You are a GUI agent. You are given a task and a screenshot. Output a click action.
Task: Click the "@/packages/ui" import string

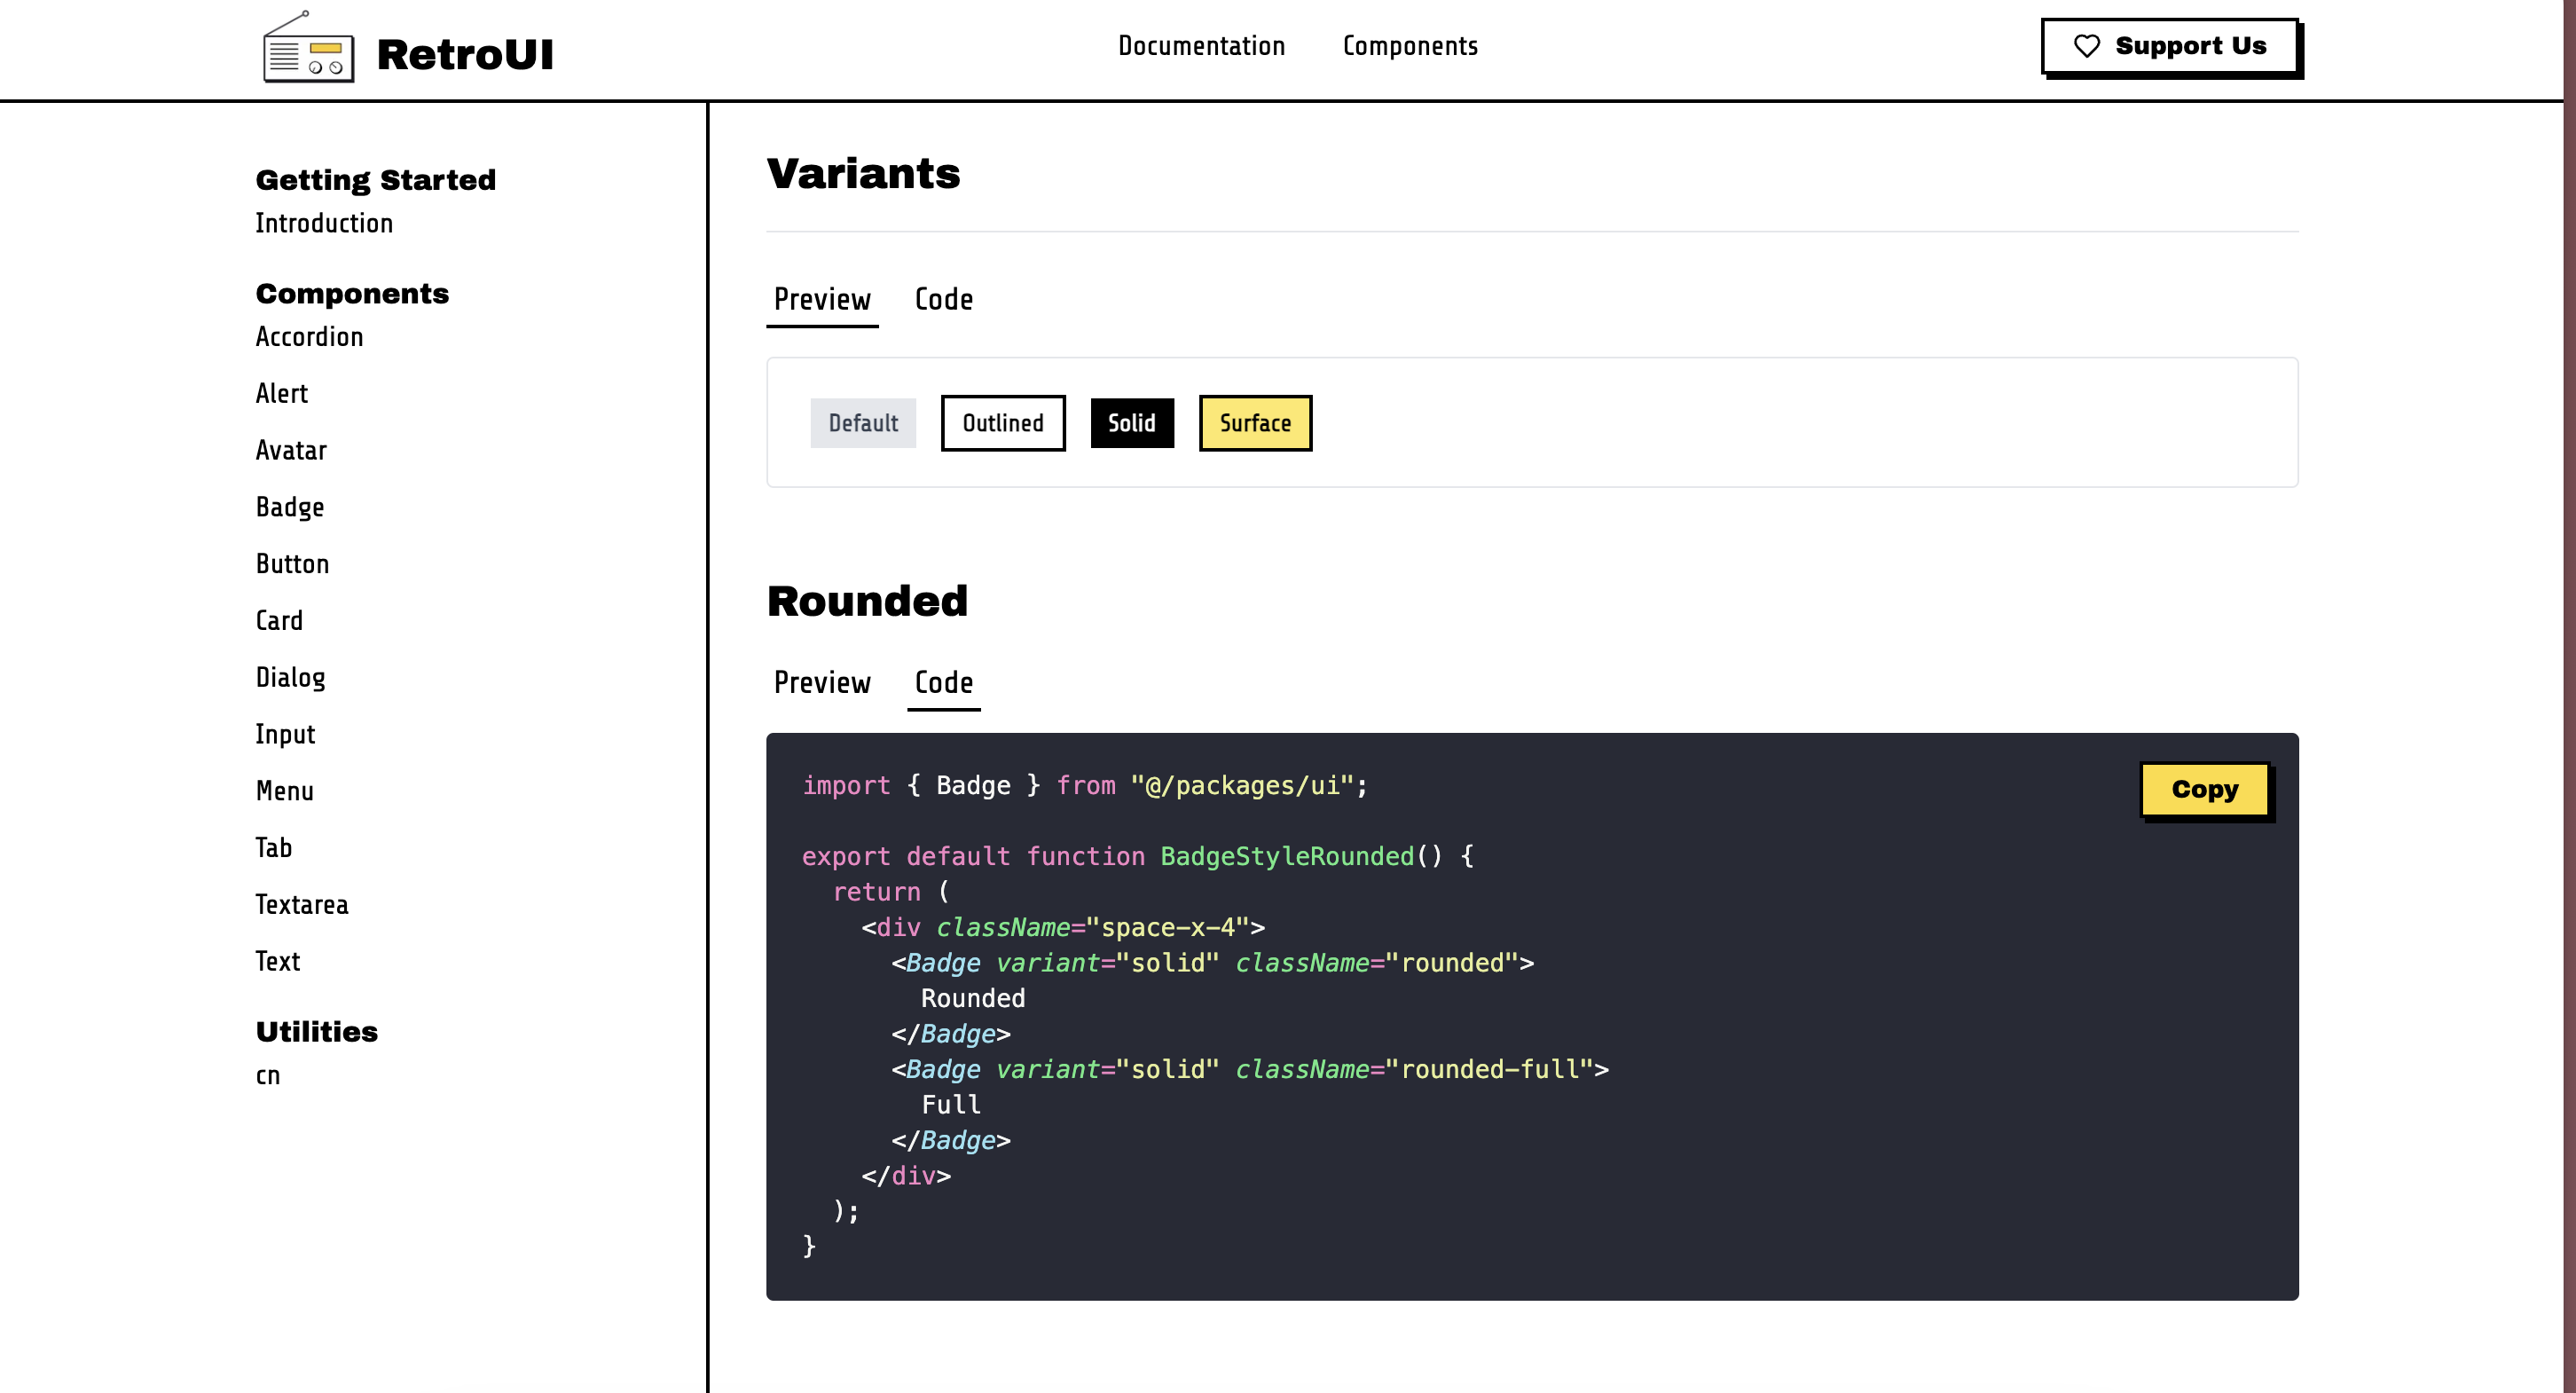click(1241, 786)
